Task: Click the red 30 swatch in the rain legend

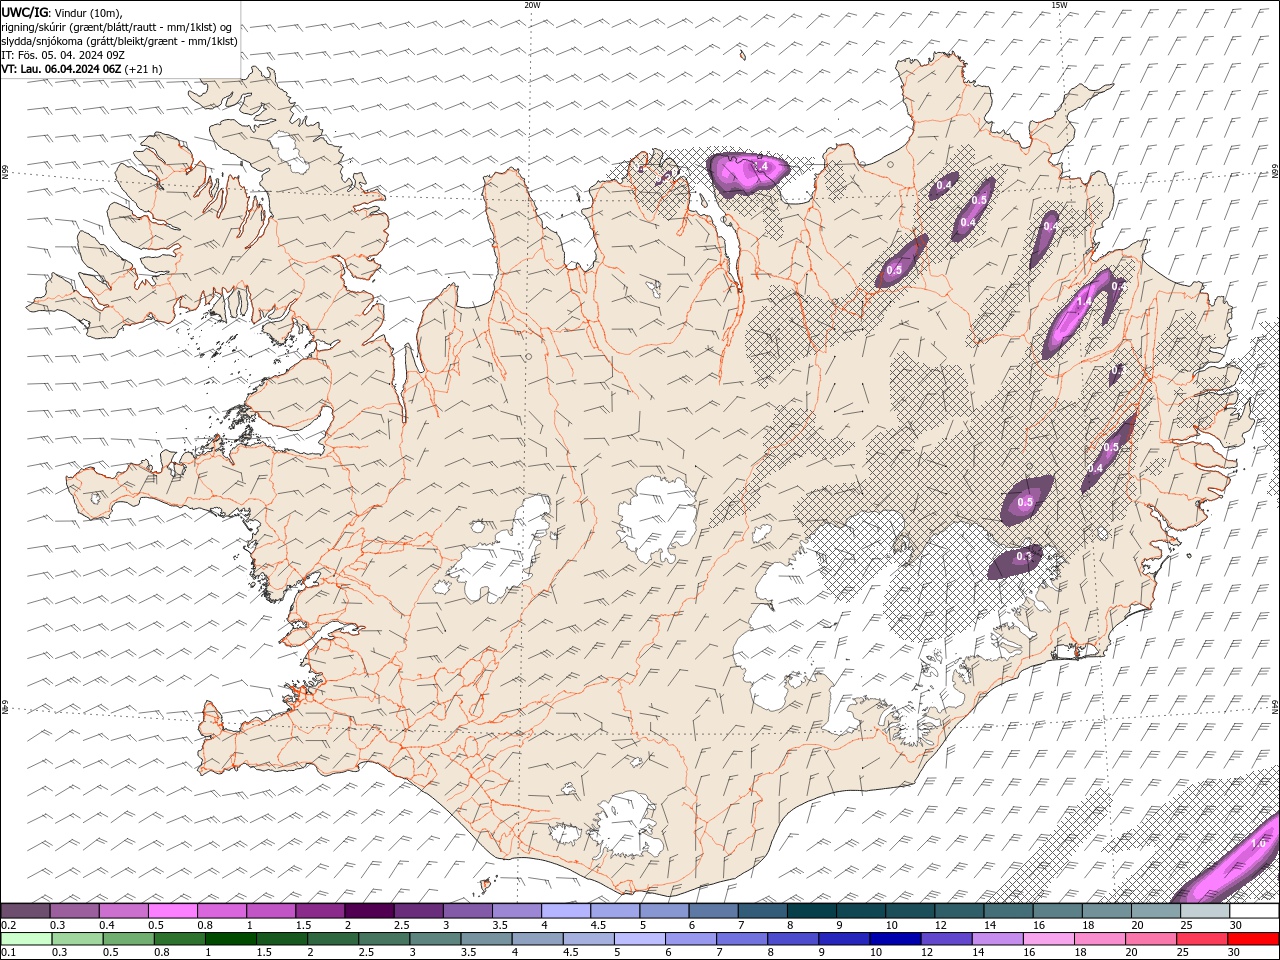Action: click(1254, 939)
